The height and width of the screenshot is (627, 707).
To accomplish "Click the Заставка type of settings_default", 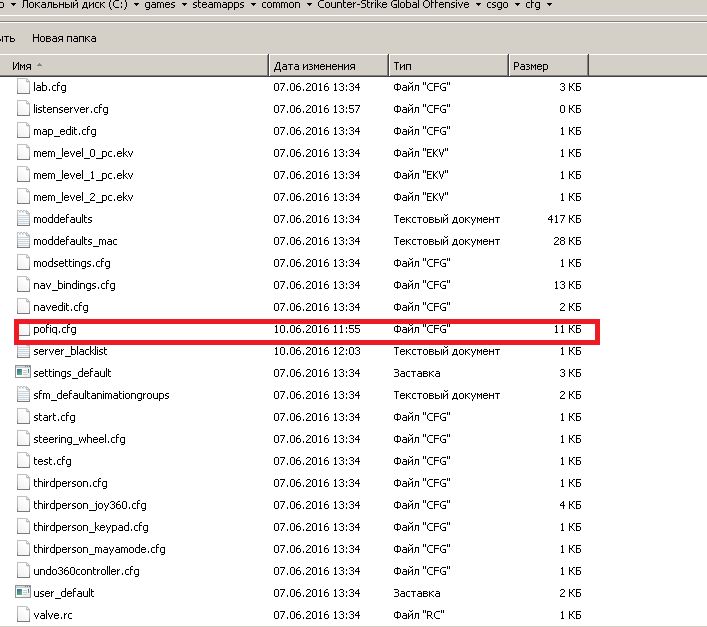I will point(417,373).
